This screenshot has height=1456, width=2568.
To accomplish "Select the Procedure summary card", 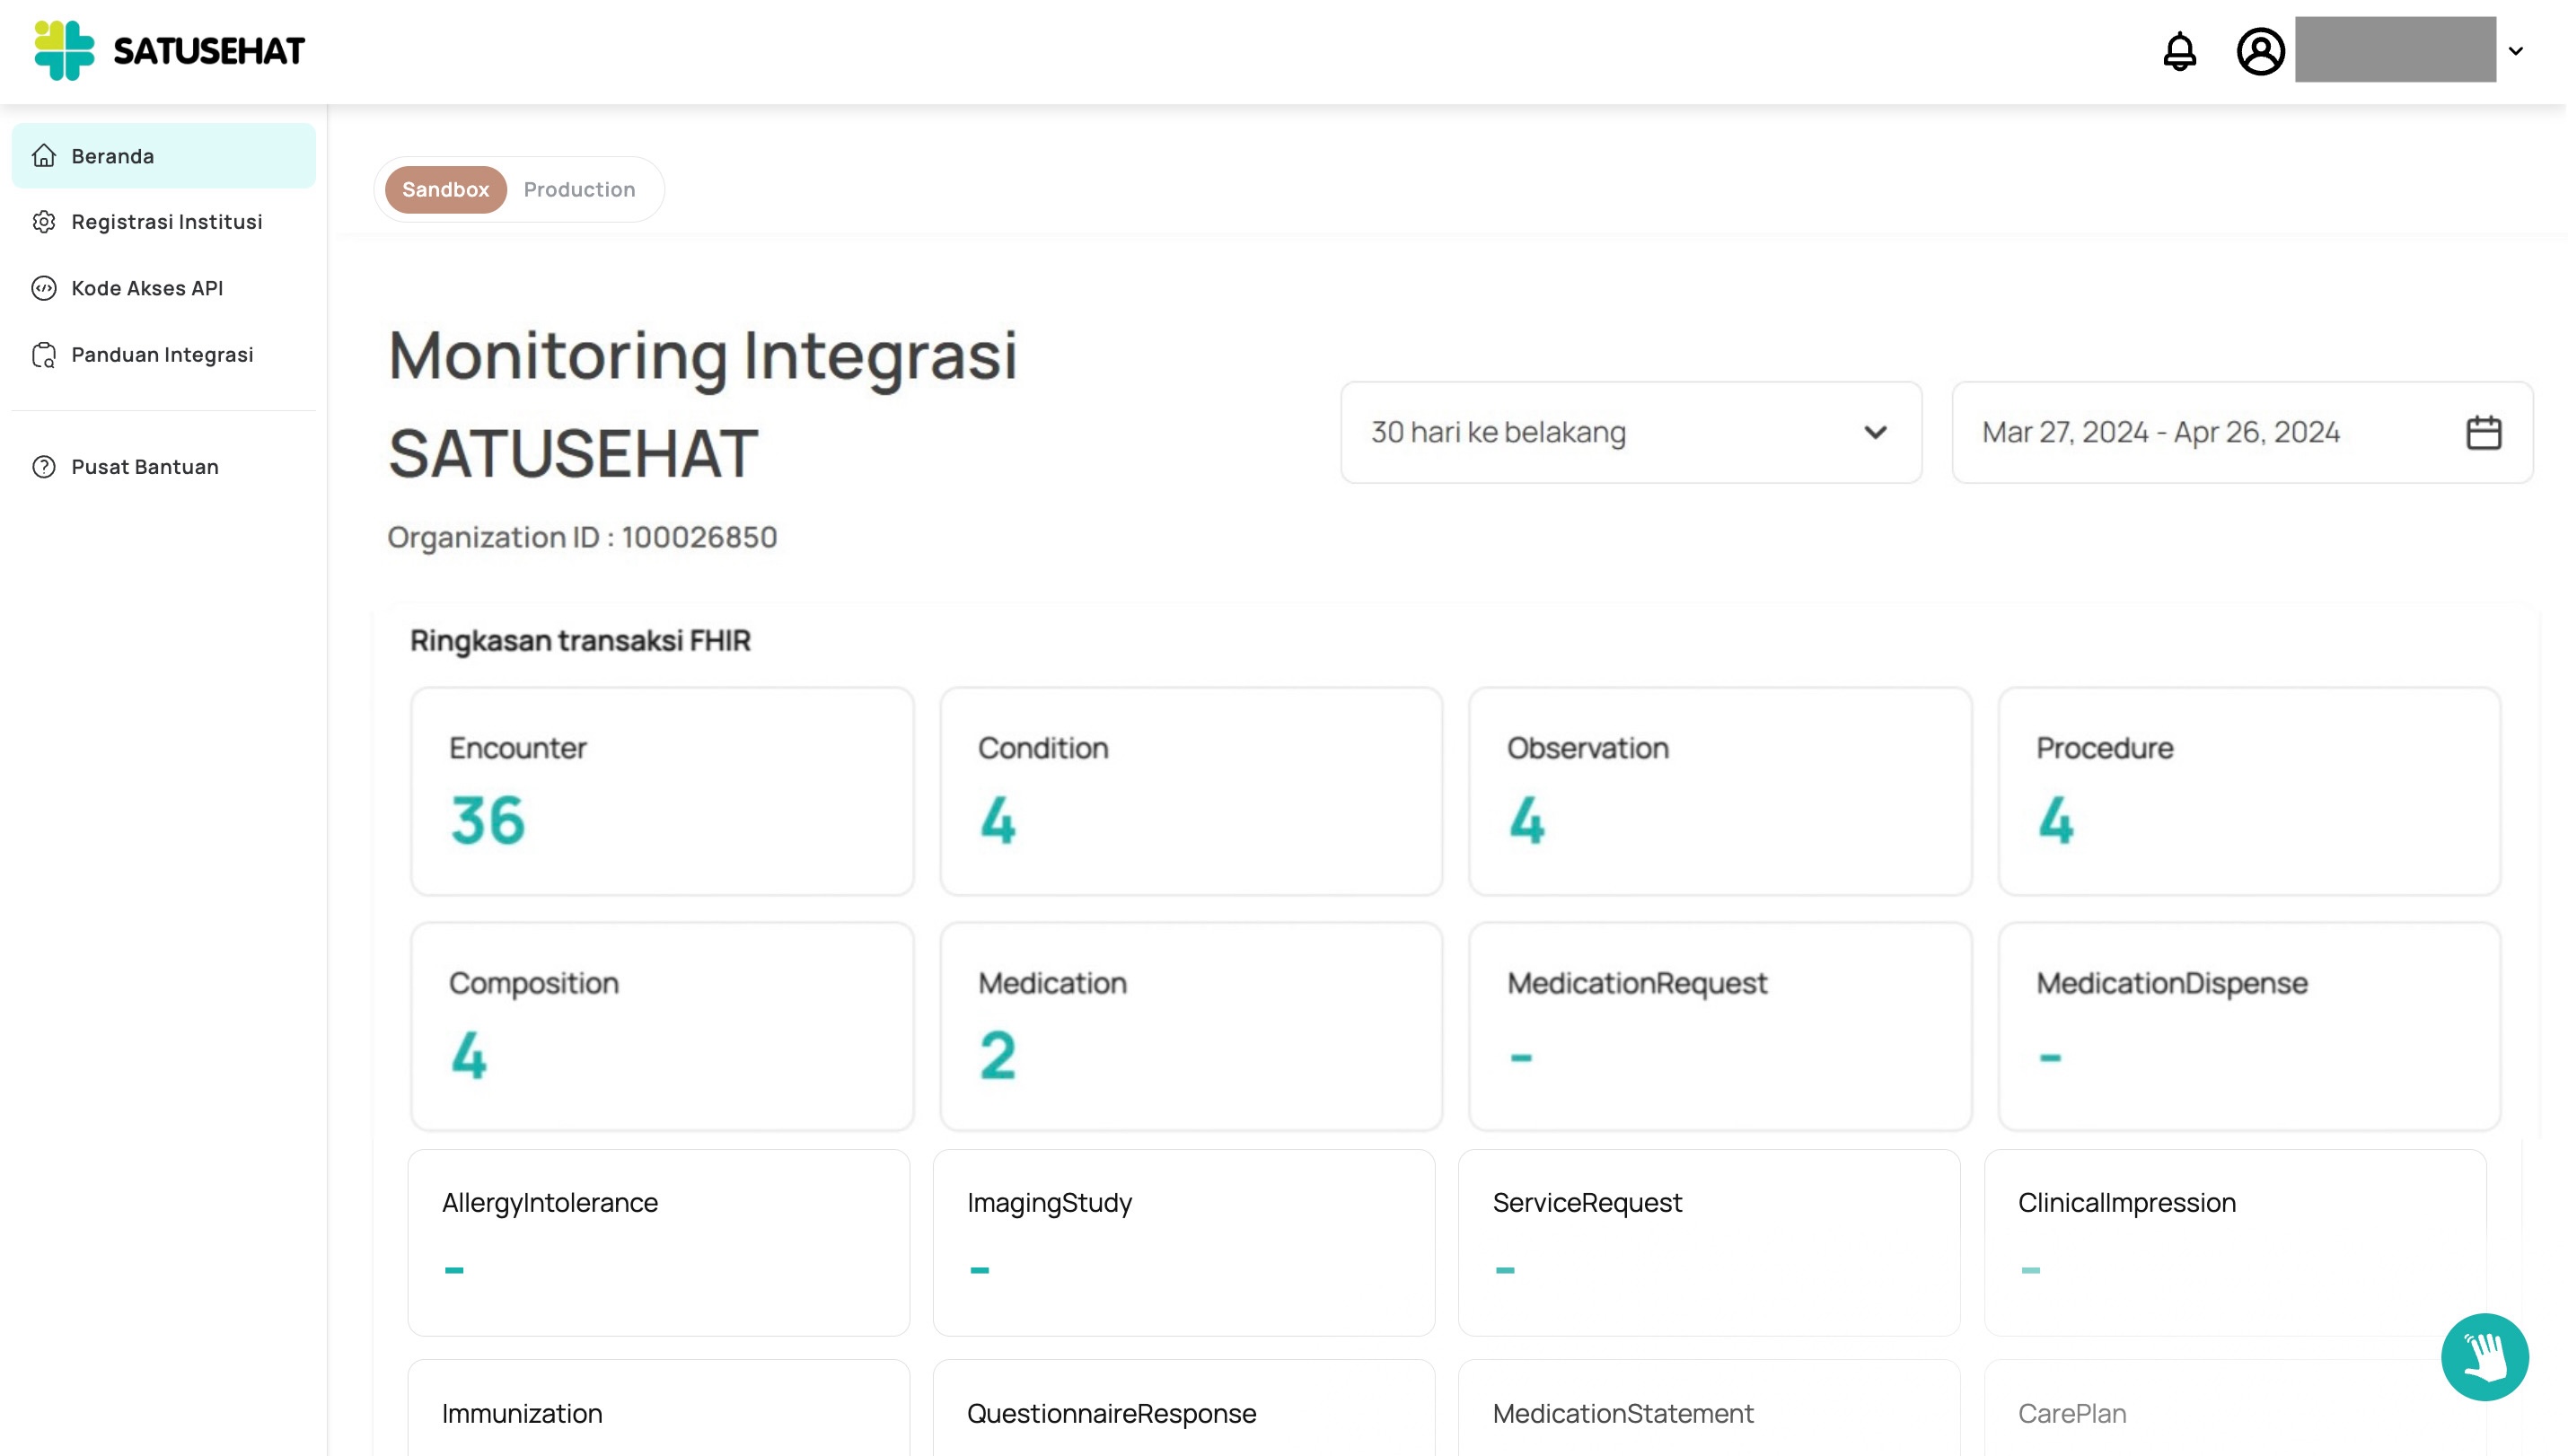I will click(2249, 791).
